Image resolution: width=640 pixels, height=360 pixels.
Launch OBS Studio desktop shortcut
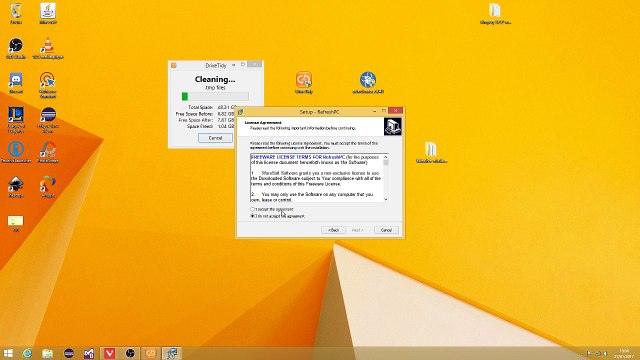(16, 48)
